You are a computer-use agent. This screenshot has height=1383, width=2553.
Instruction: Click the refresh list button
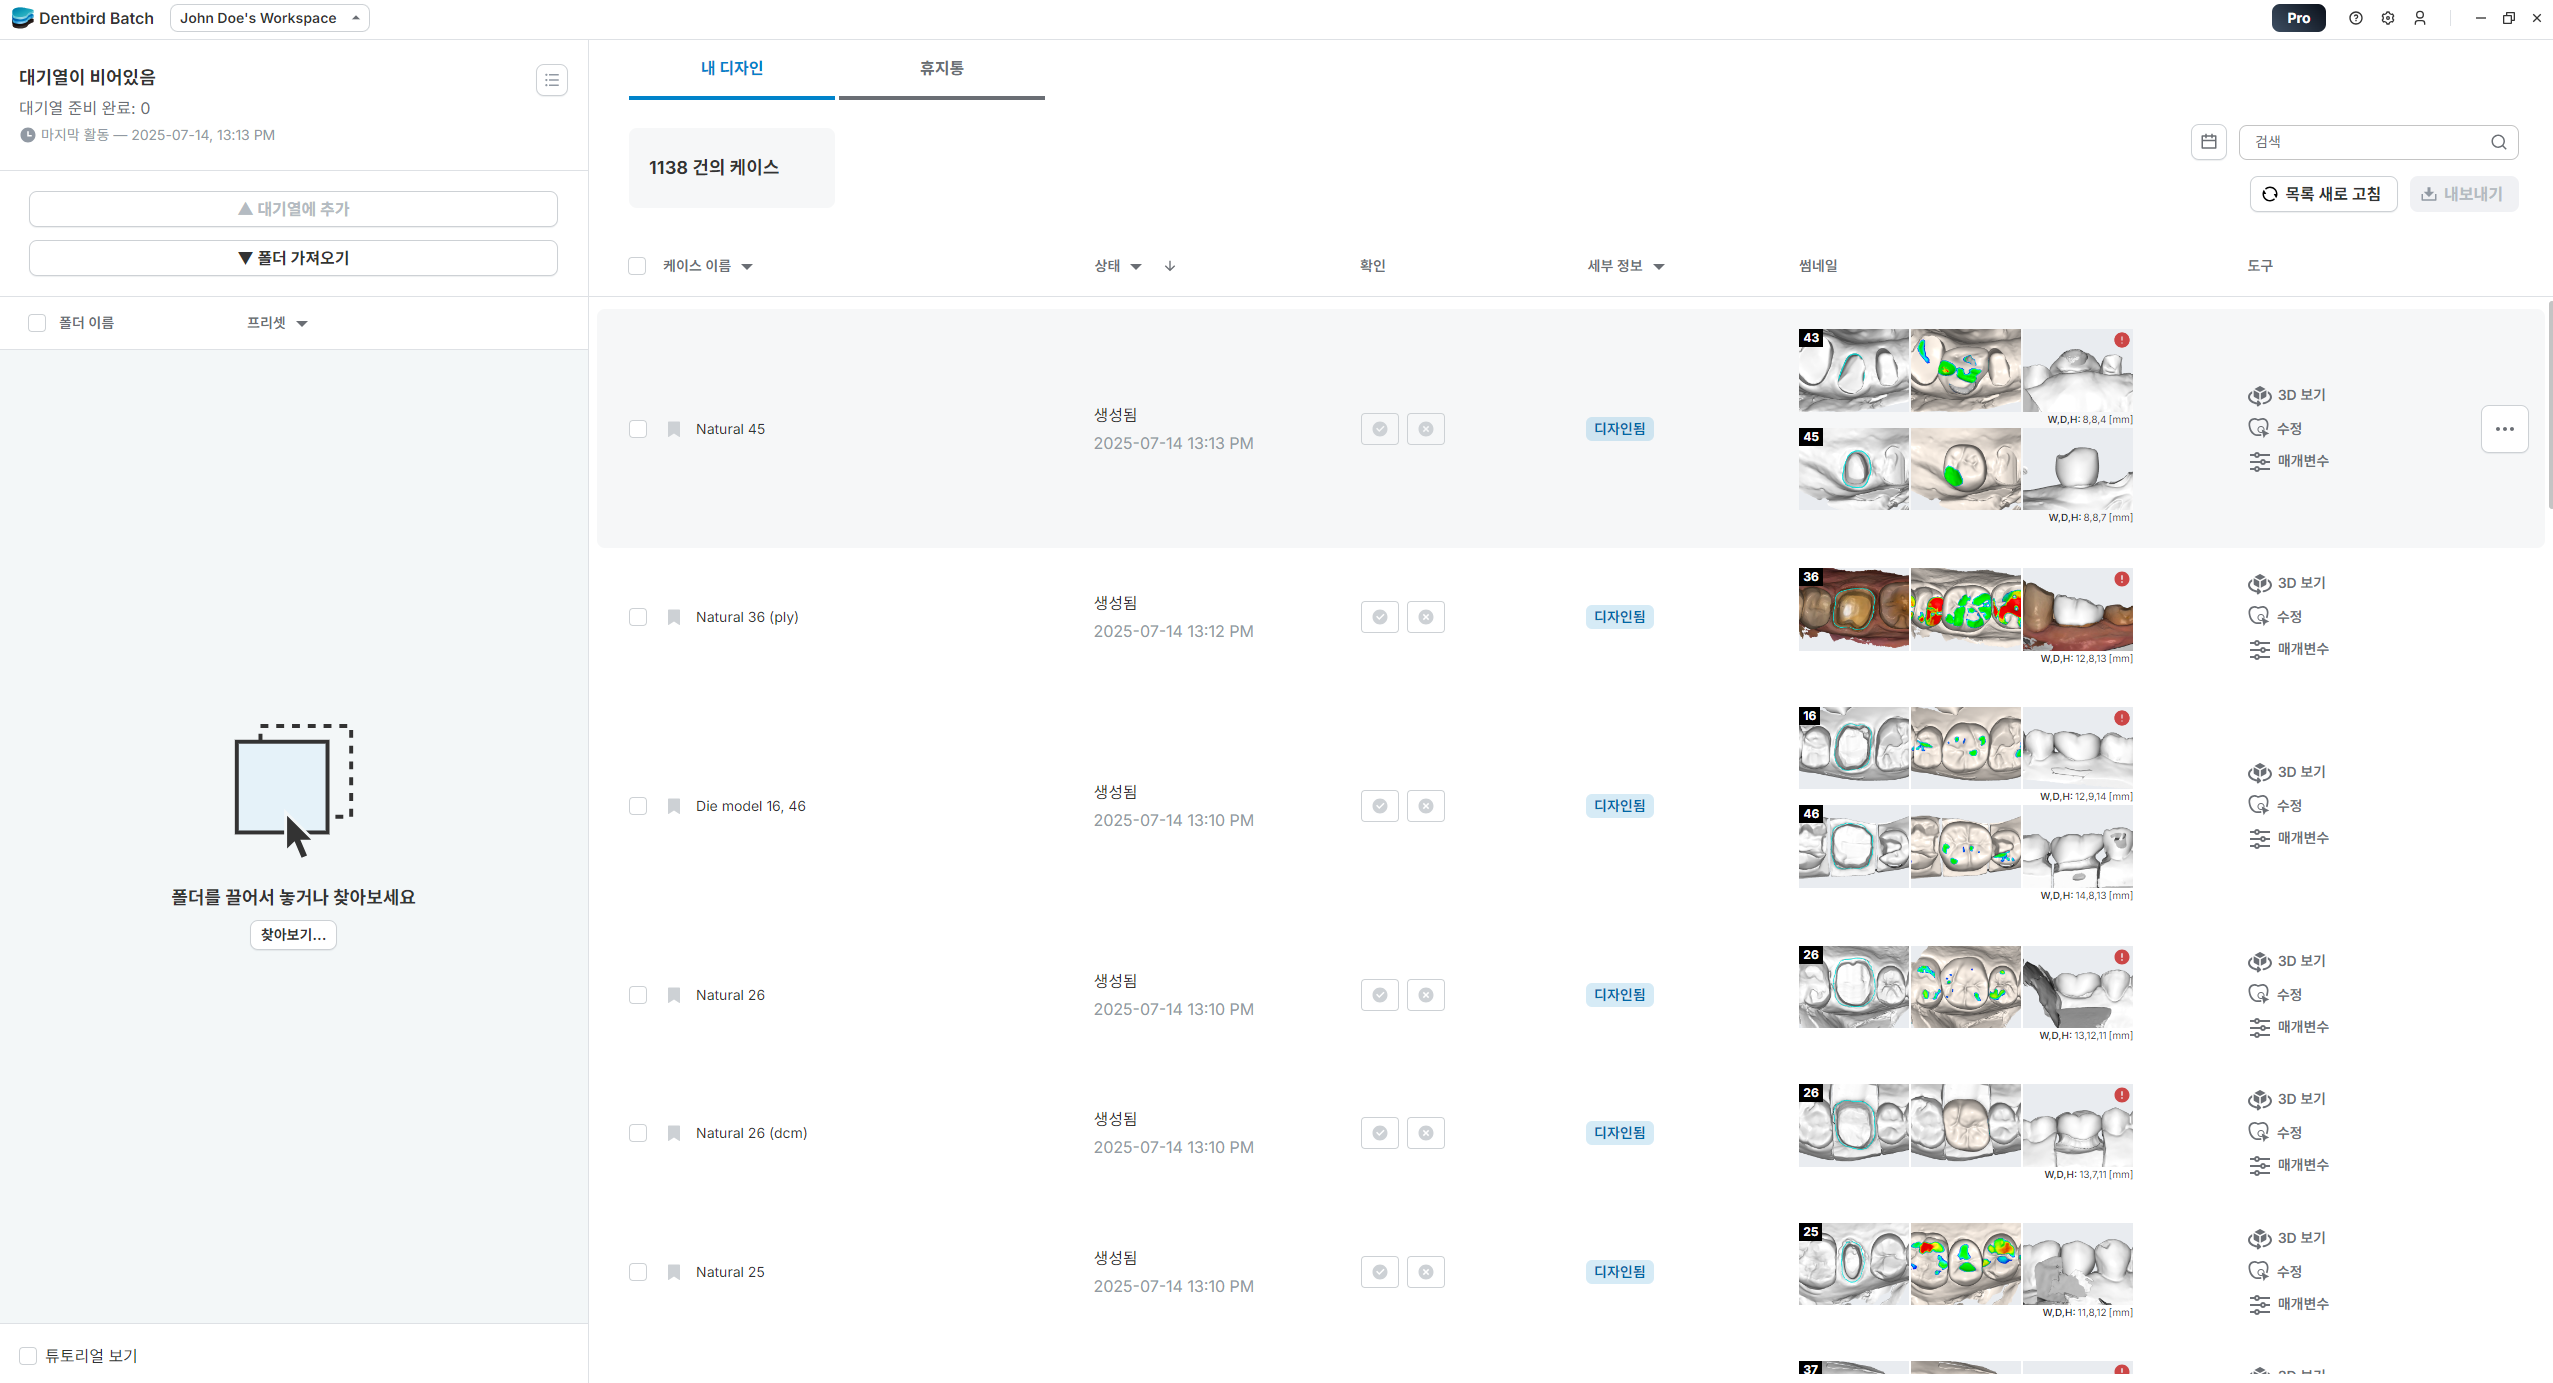coord(2322,194)
